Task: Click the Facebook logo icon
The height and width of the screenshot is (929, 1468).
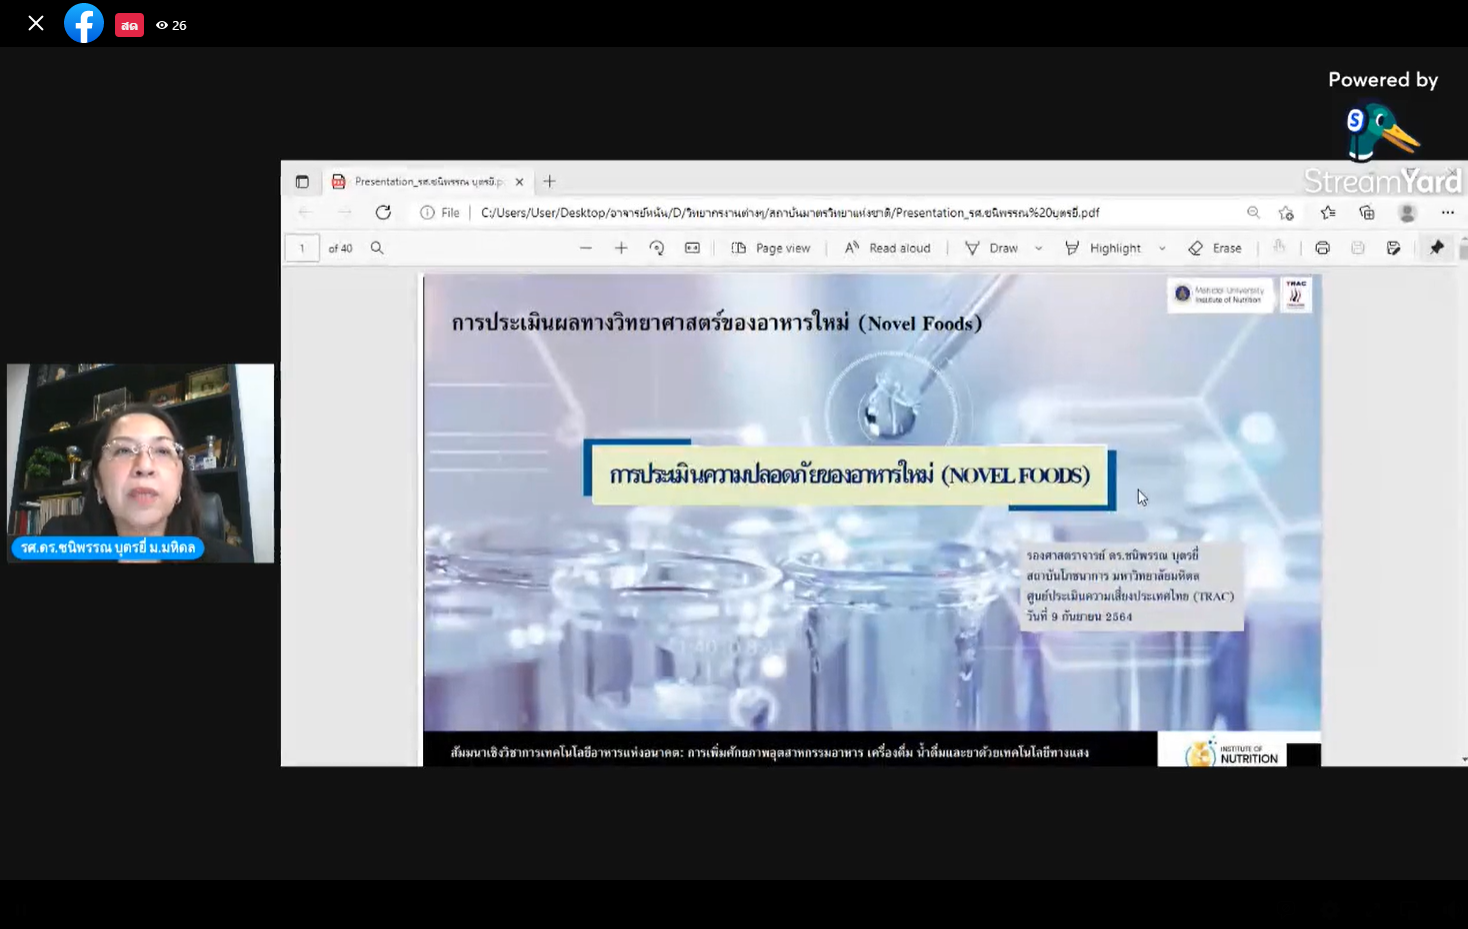Action: pyautogui.click(x=84, y=23)
